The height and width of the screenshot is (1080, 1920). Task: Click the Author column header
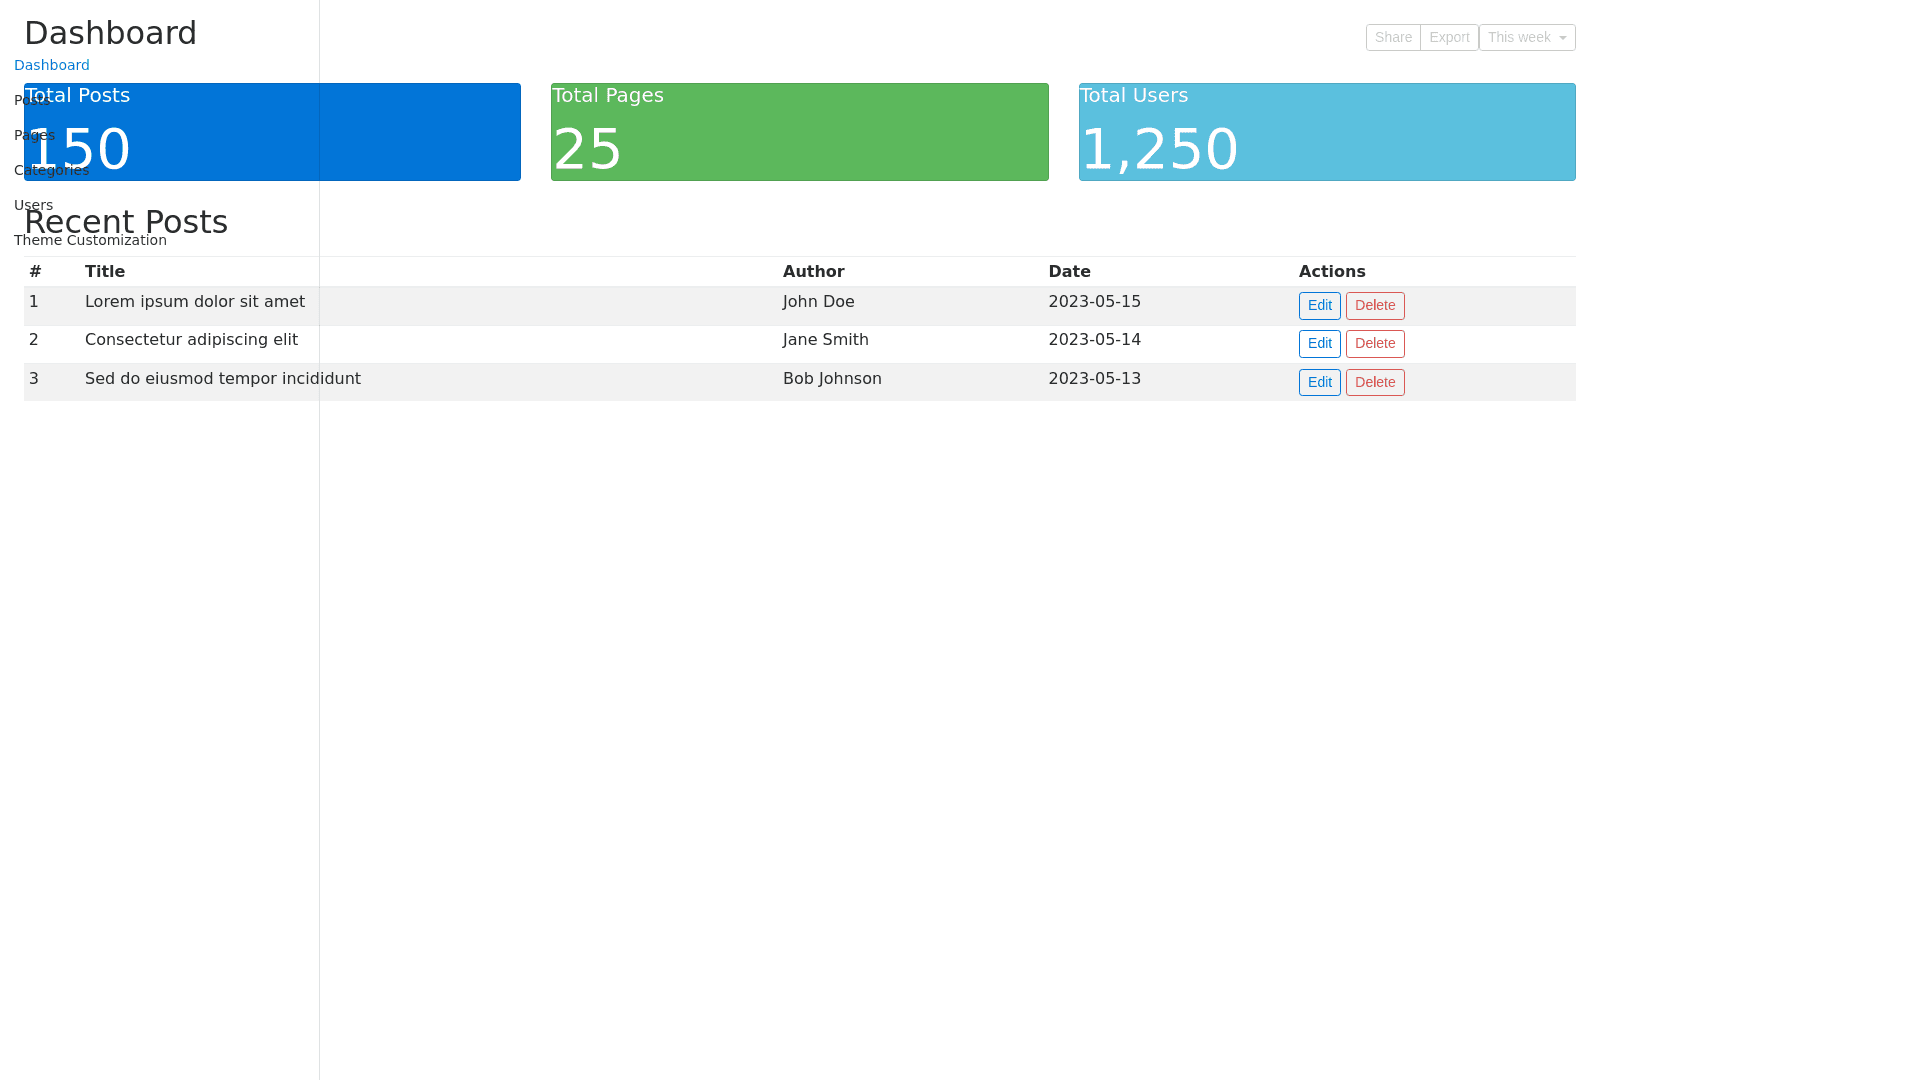[x=813, y=272]
